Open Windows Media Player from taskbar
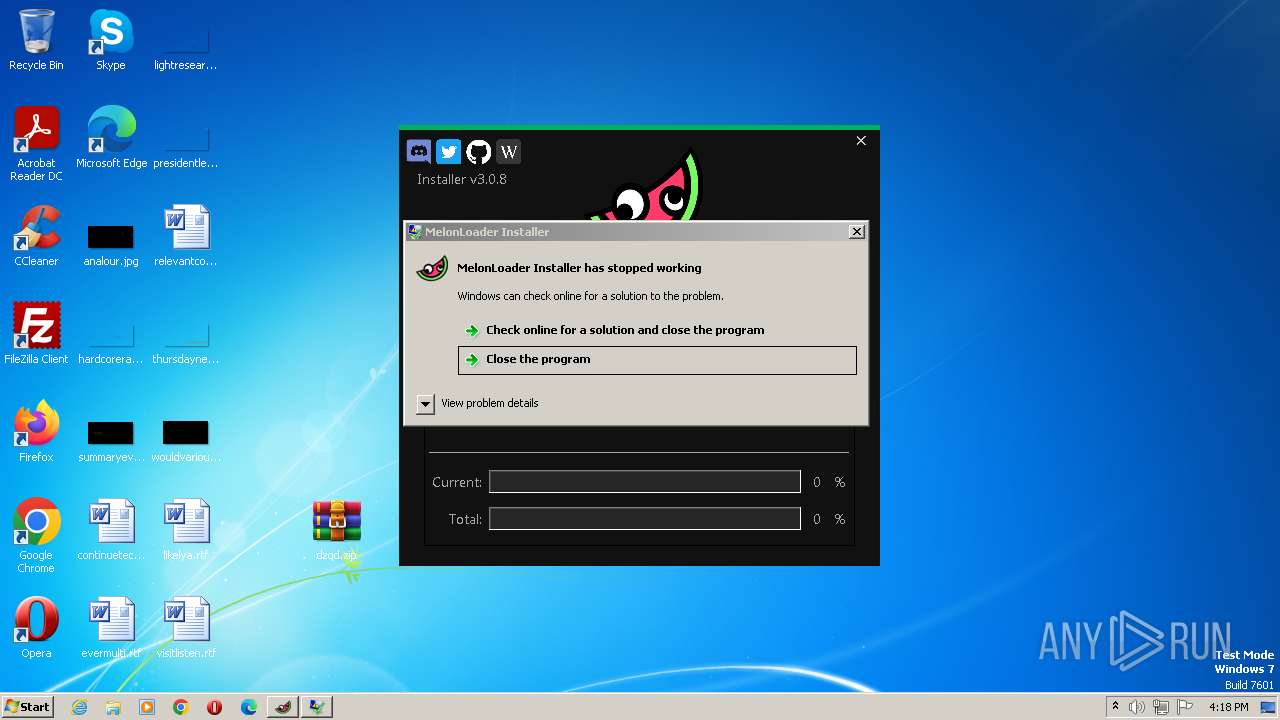 pyautogui.click(x=147, y=707)
